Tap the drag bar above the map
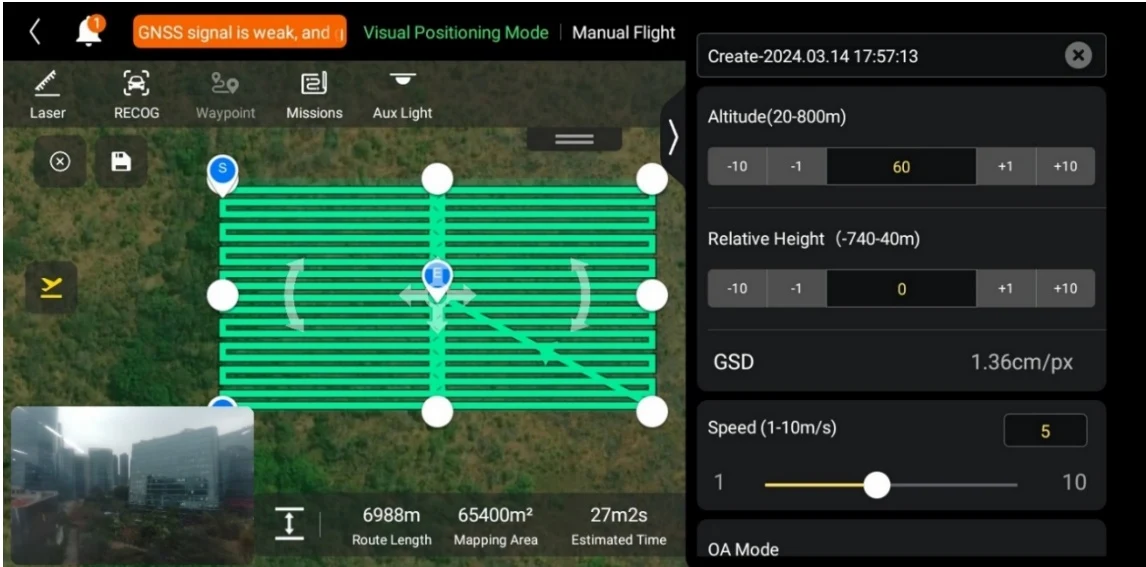This screenshot has height=567, width=1146. (x=574, y=140)
